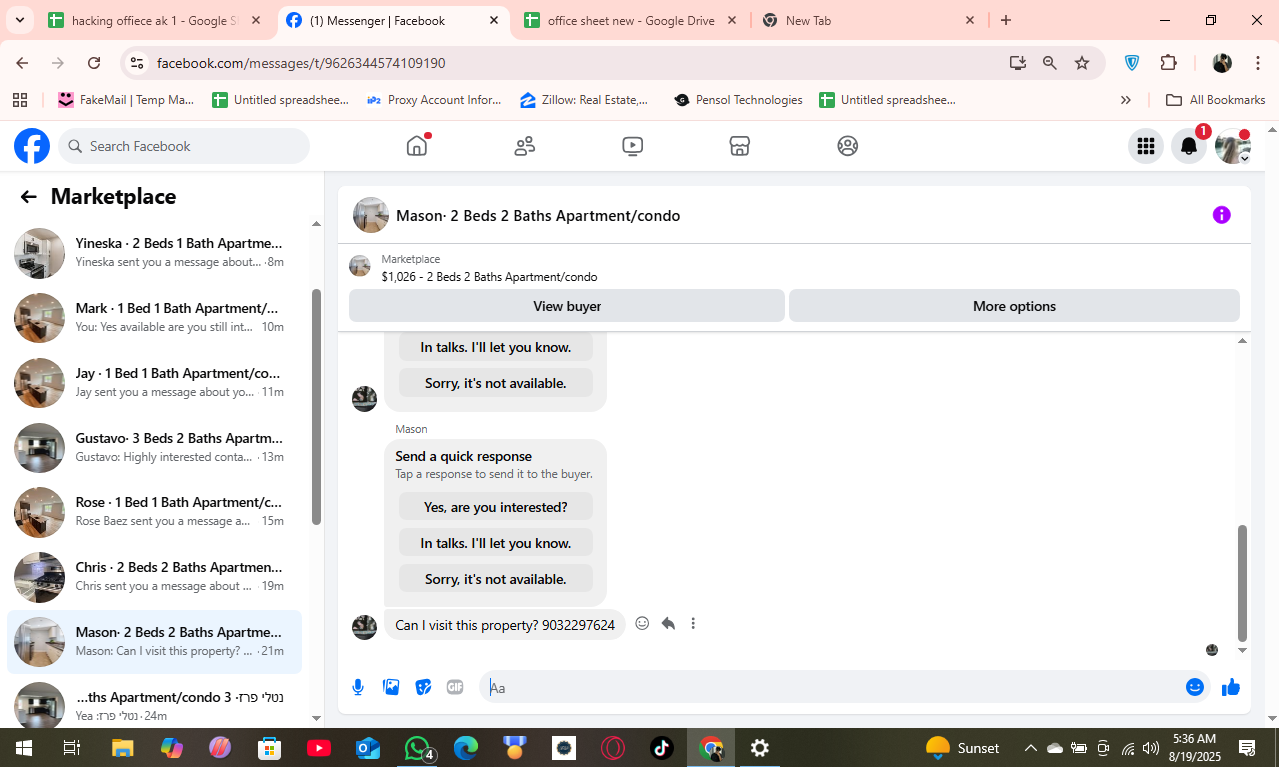Switch to the New Tab tab
Viewport: 1279px width, 767px height.
click(868, 20)
